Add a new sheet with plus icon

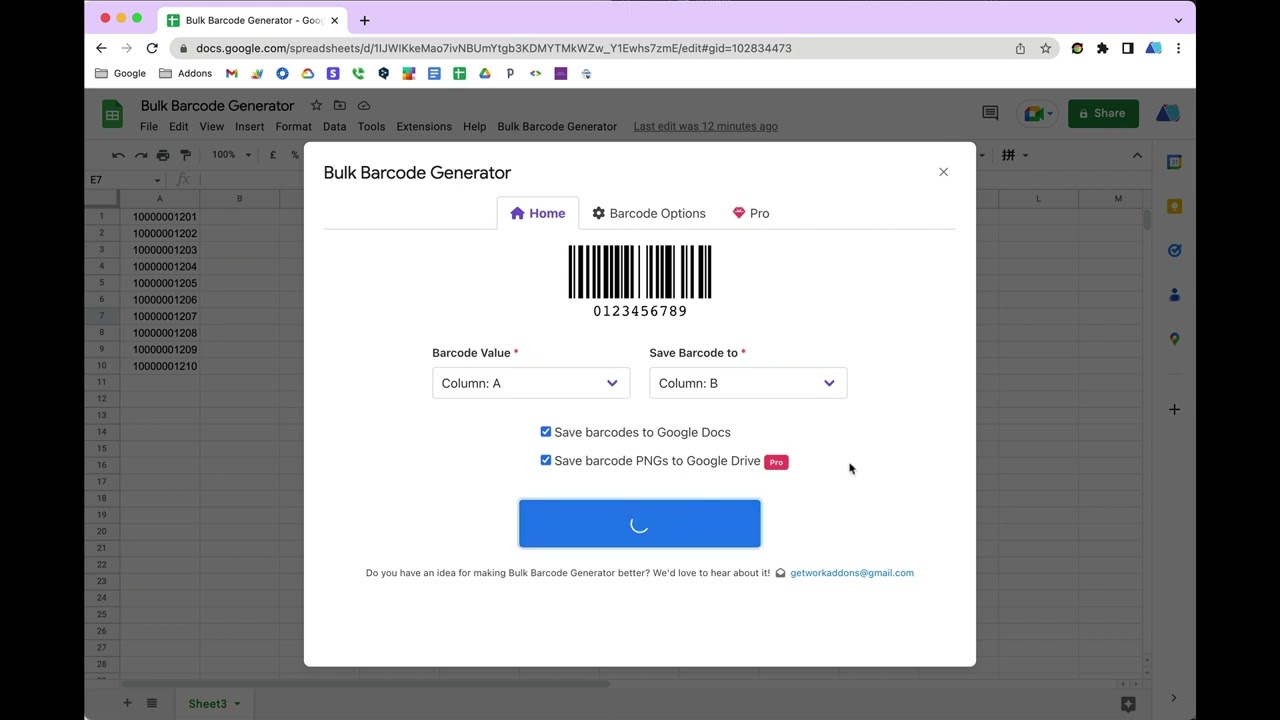click(x=127, y=703)
